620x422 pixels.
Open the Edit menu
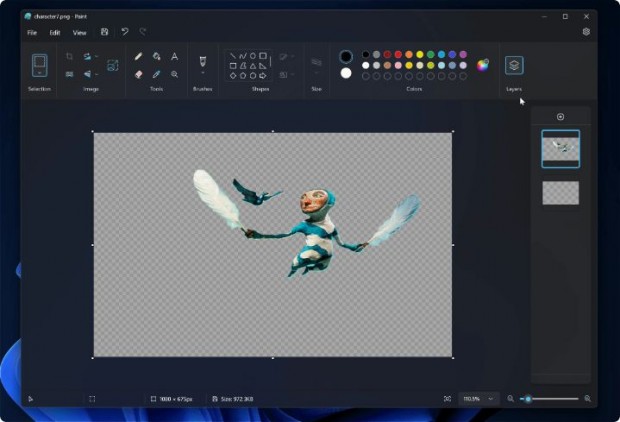55,32
